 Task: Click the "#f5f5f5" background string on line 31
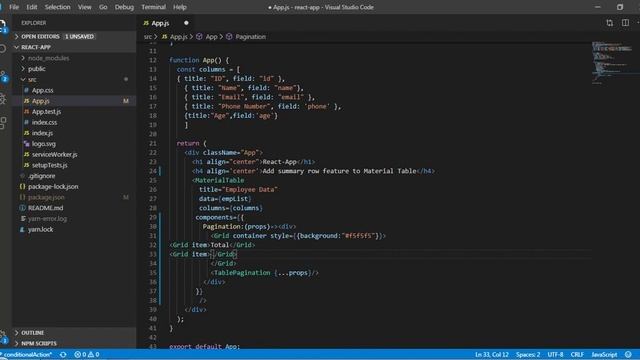tap(358, 236)
